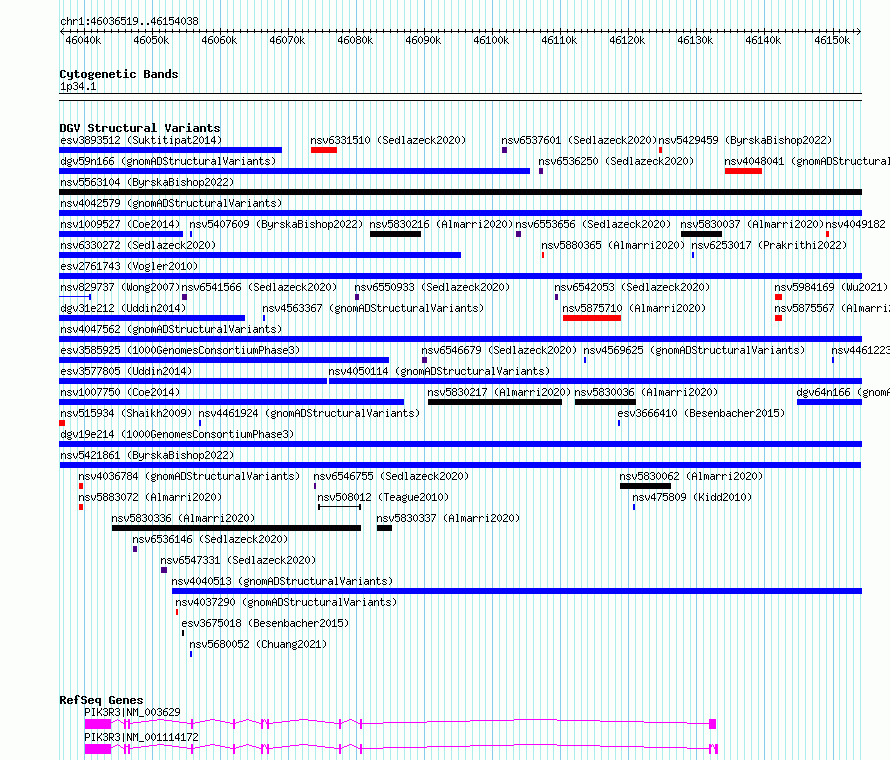Select the black nsv5830036 variant bar

point(605,402)
